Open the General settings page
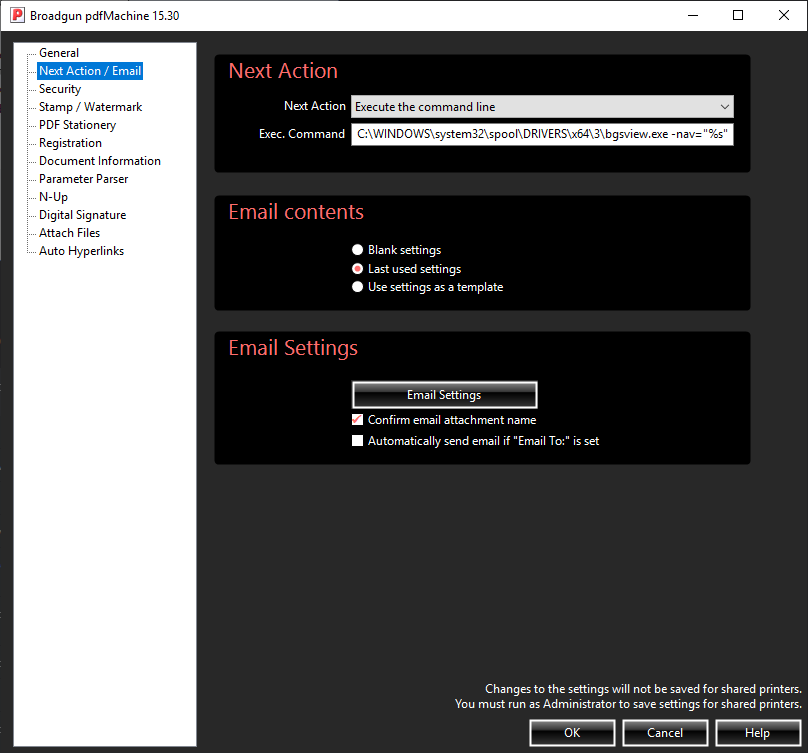 tap(58, 53)
